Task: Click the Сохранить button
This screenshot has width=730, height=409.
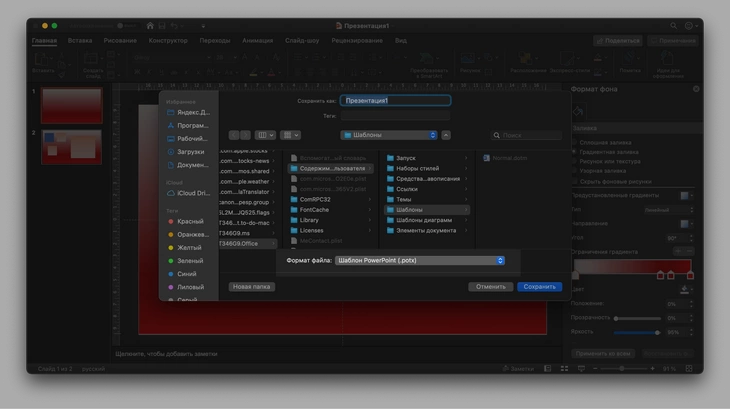Action: [x=540, y=287]
